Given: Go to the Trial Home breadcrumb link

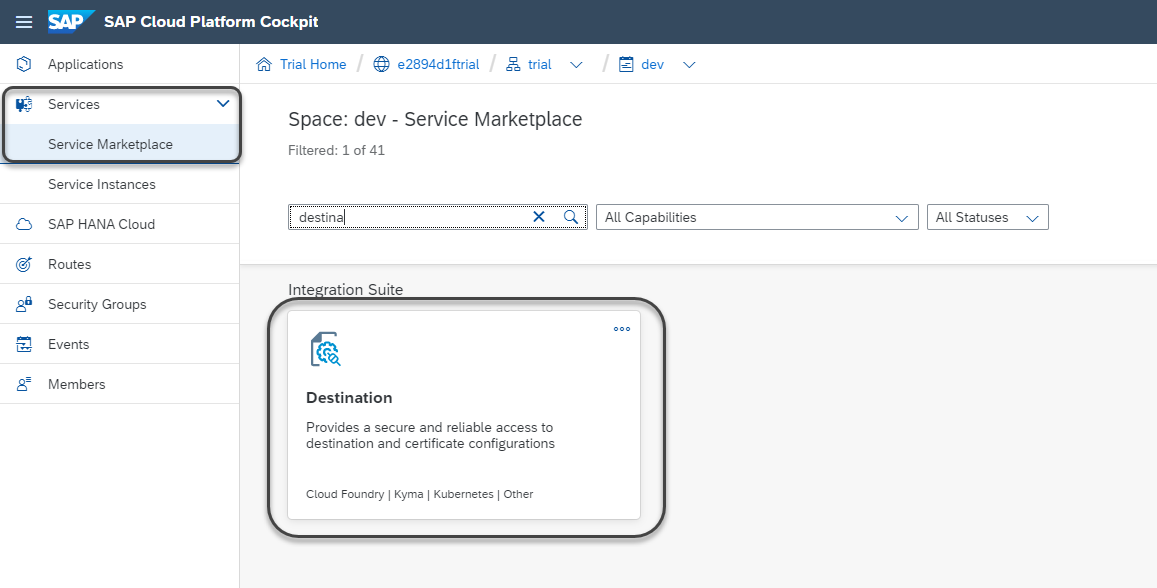Looking at the screenshot, I should pyautogui.click(x=313, y=64).
